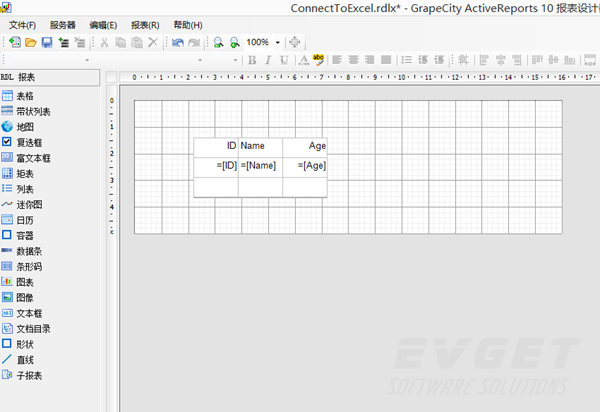Open a report file with folder icon

[x=31, y=42]
